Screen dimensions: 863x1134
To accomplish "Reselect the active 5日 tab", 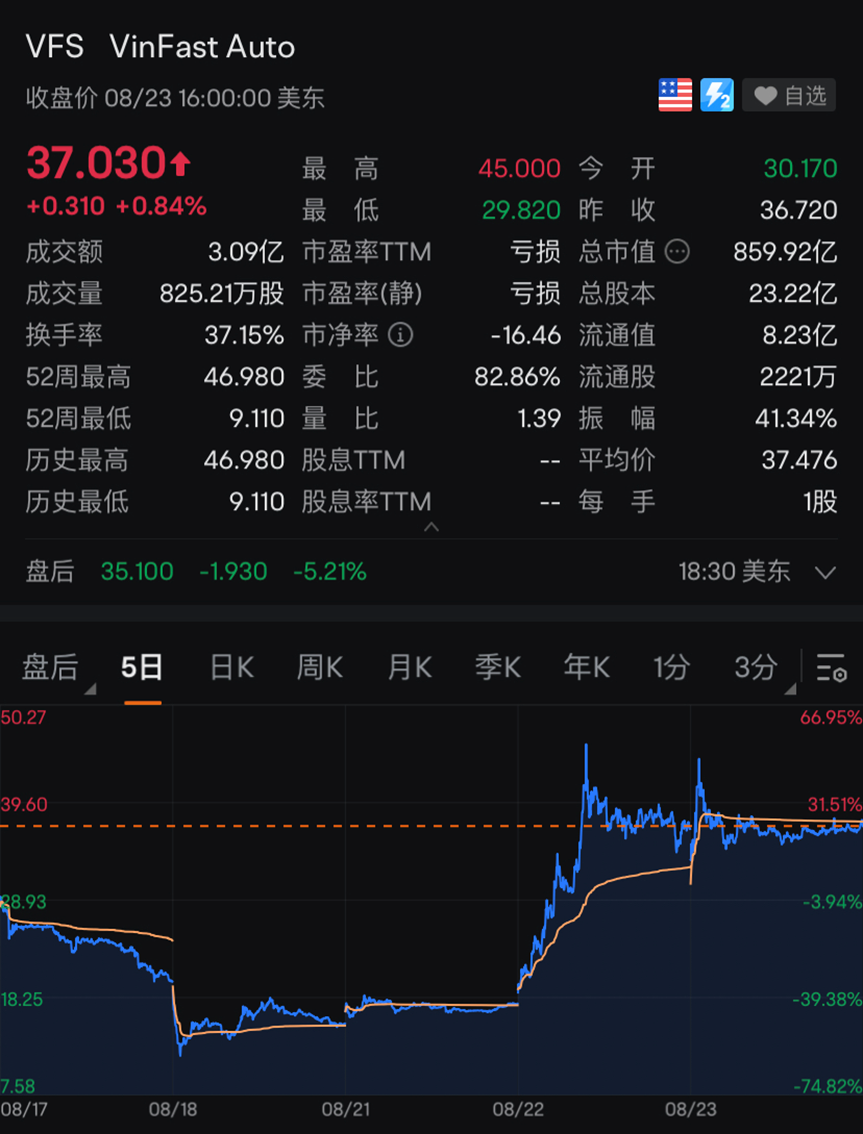I will tap(143, 667).
